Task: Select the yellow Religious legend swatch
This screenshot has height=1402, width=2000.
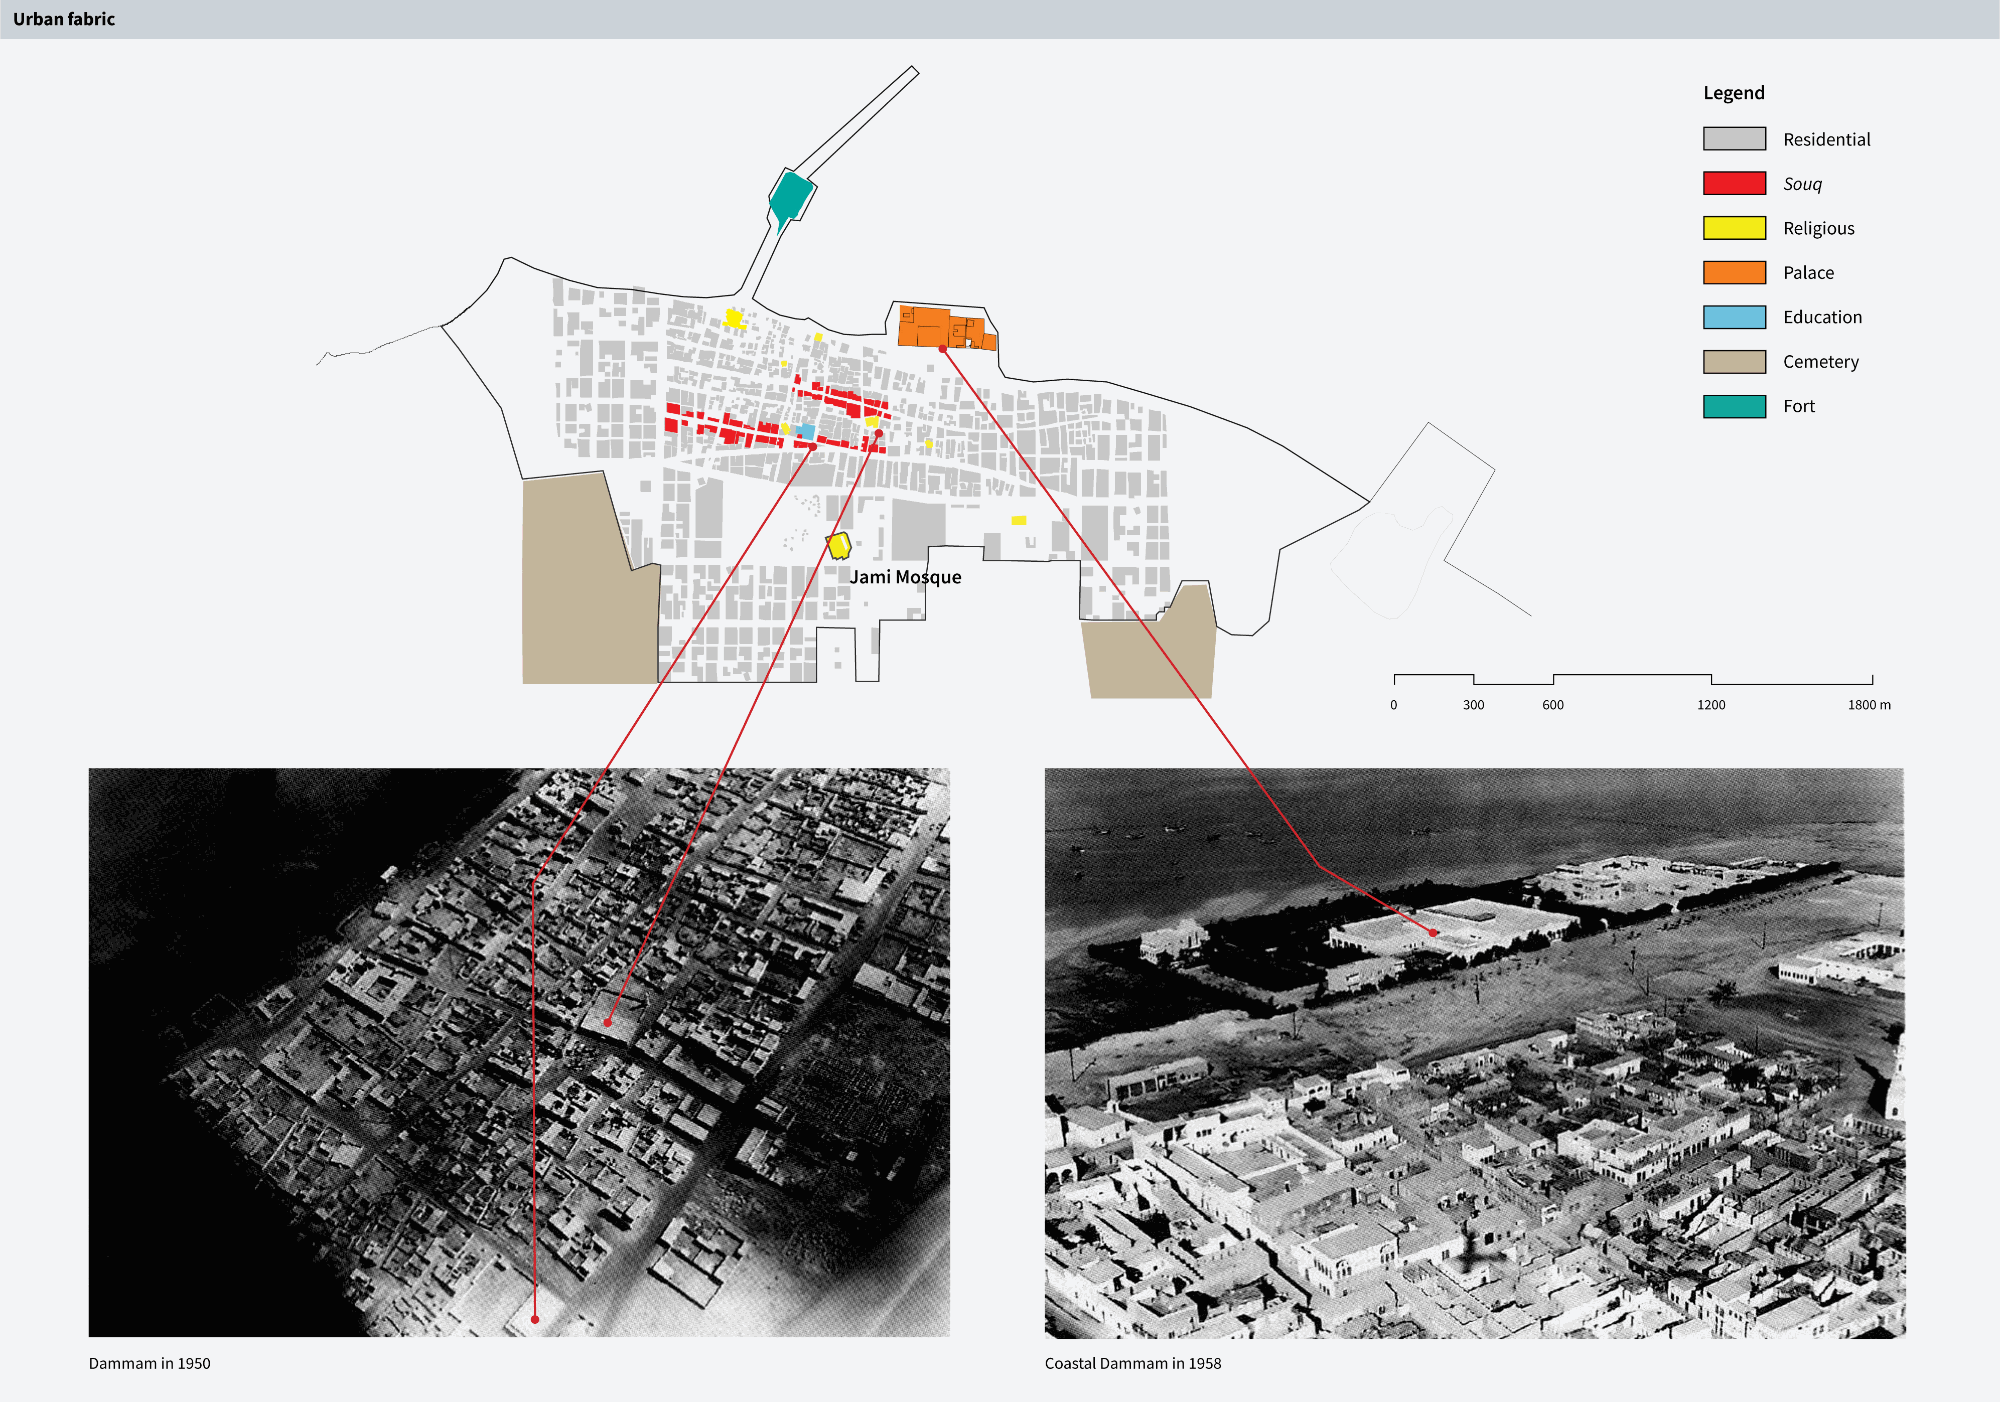Action: point(1734,228)
